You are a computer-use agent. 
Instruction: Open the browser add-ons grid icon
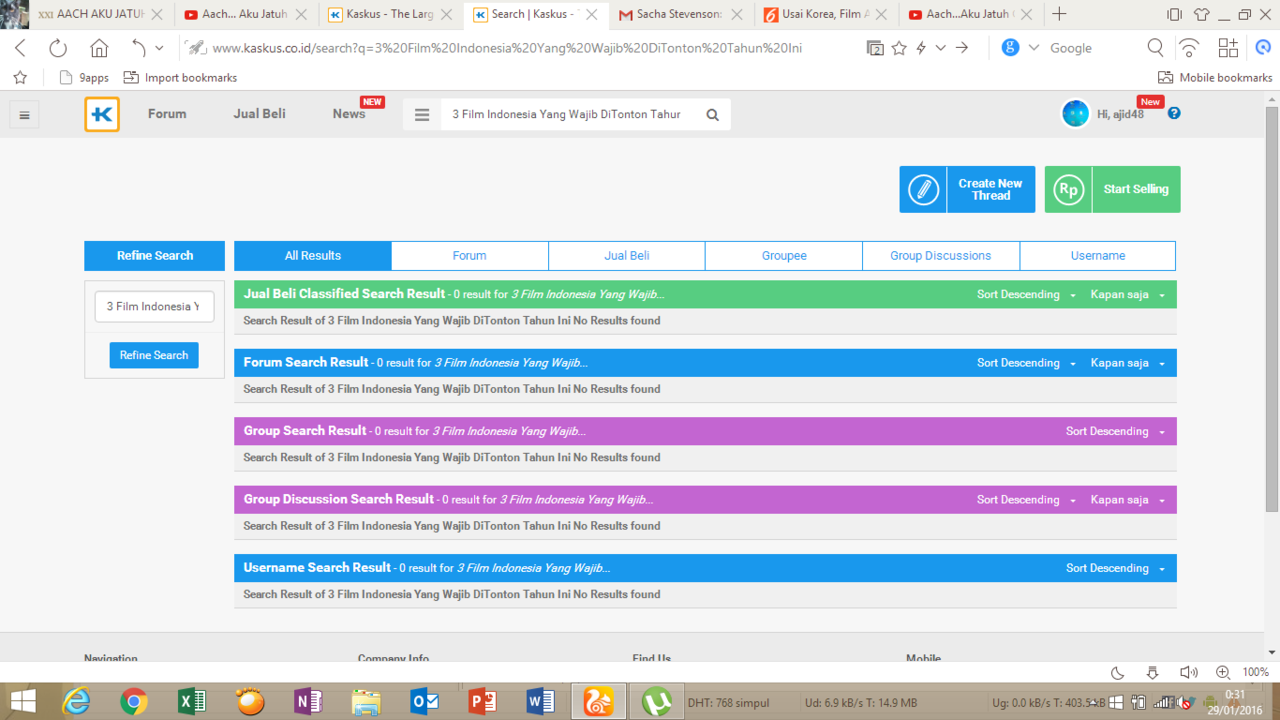[x=1228, y=48]
